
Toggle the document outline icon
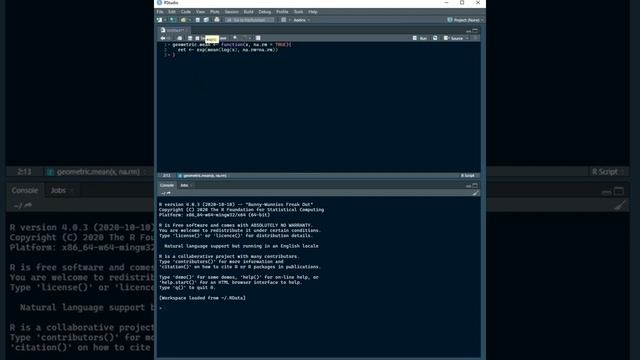[475, 38]
